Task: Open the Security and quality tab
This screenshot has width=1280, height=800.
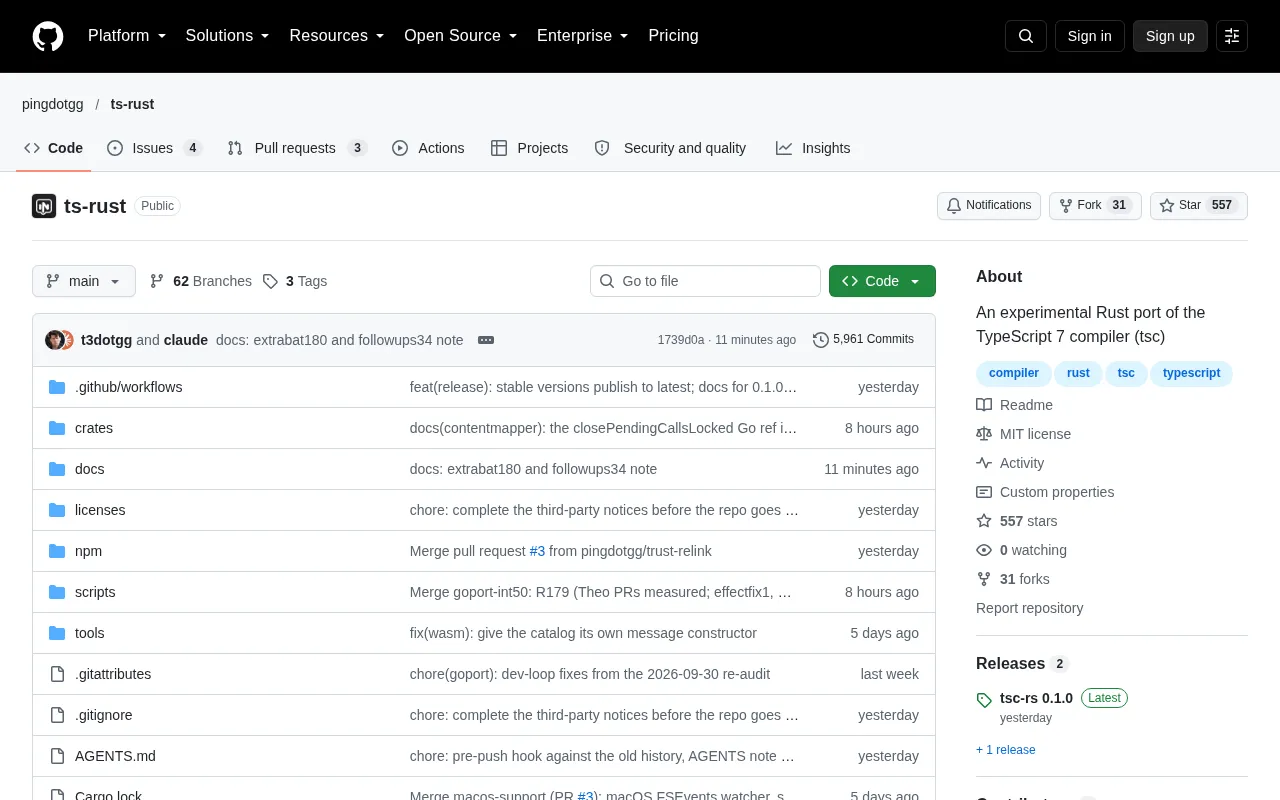Action: click(670, 148)
